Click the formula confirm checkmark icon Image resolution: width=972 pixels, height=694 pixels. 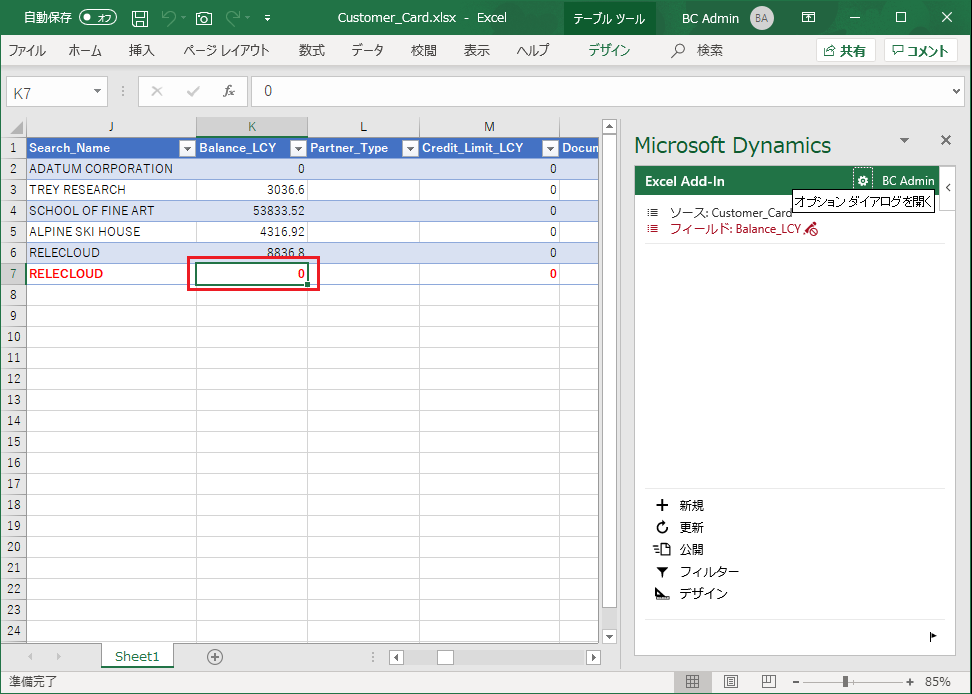pyautogui.click(x=193, y=92)
